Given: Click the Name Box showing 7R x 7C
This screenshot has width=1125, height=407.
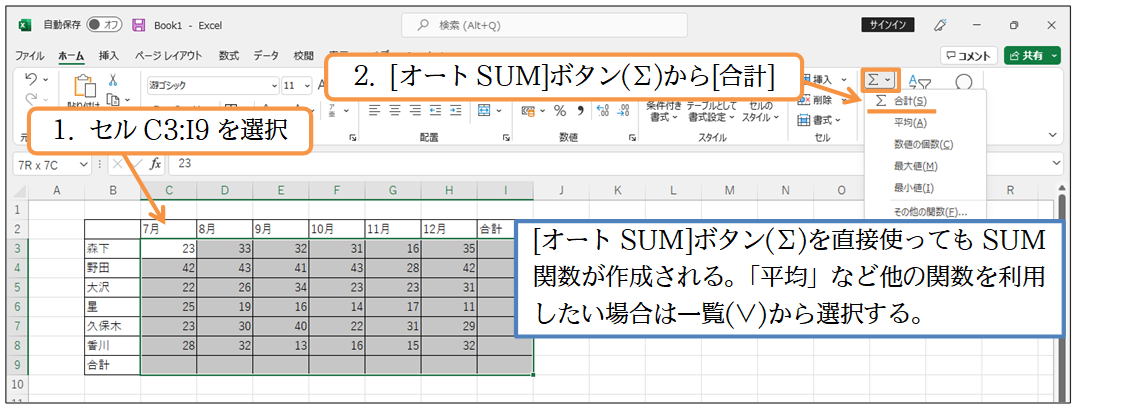Looking at the screenshot, I should [50, 164].
